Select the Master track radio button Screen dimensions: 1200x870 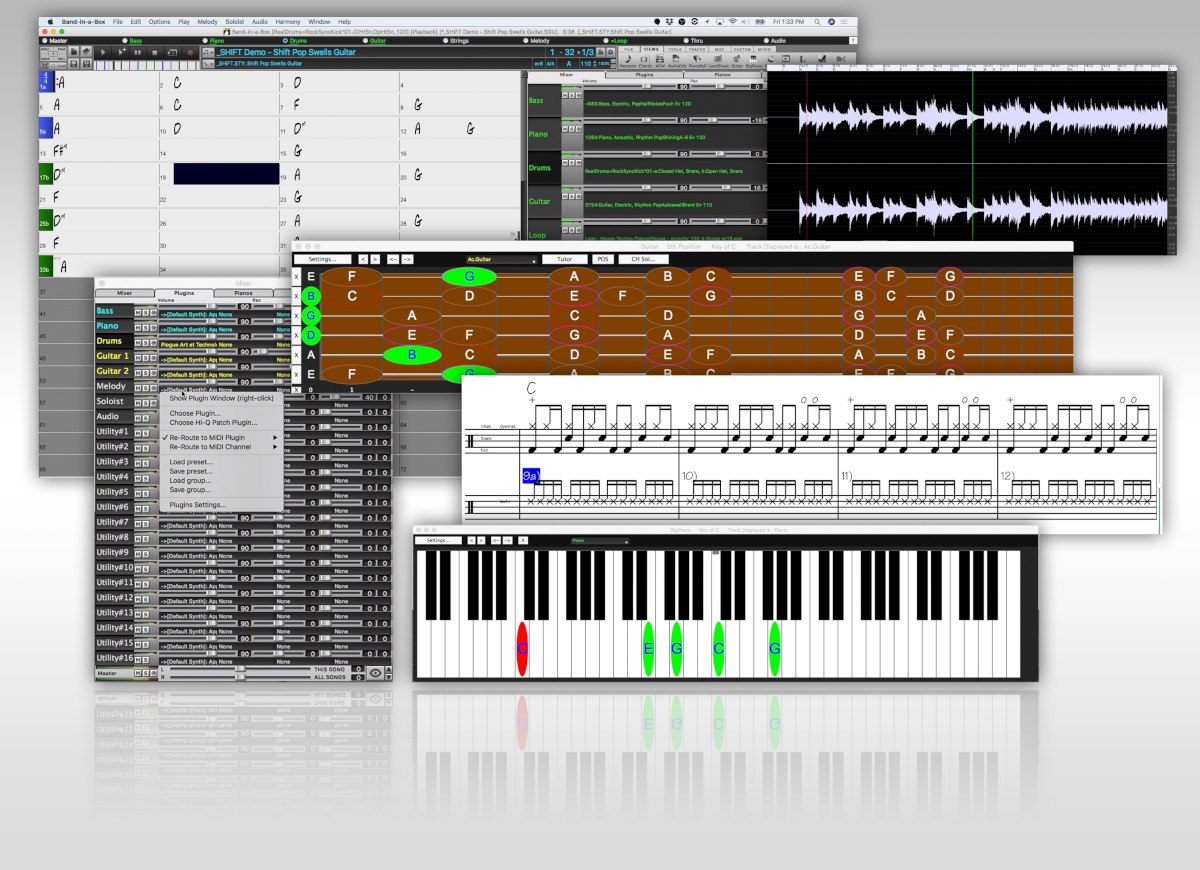point(45,41)
